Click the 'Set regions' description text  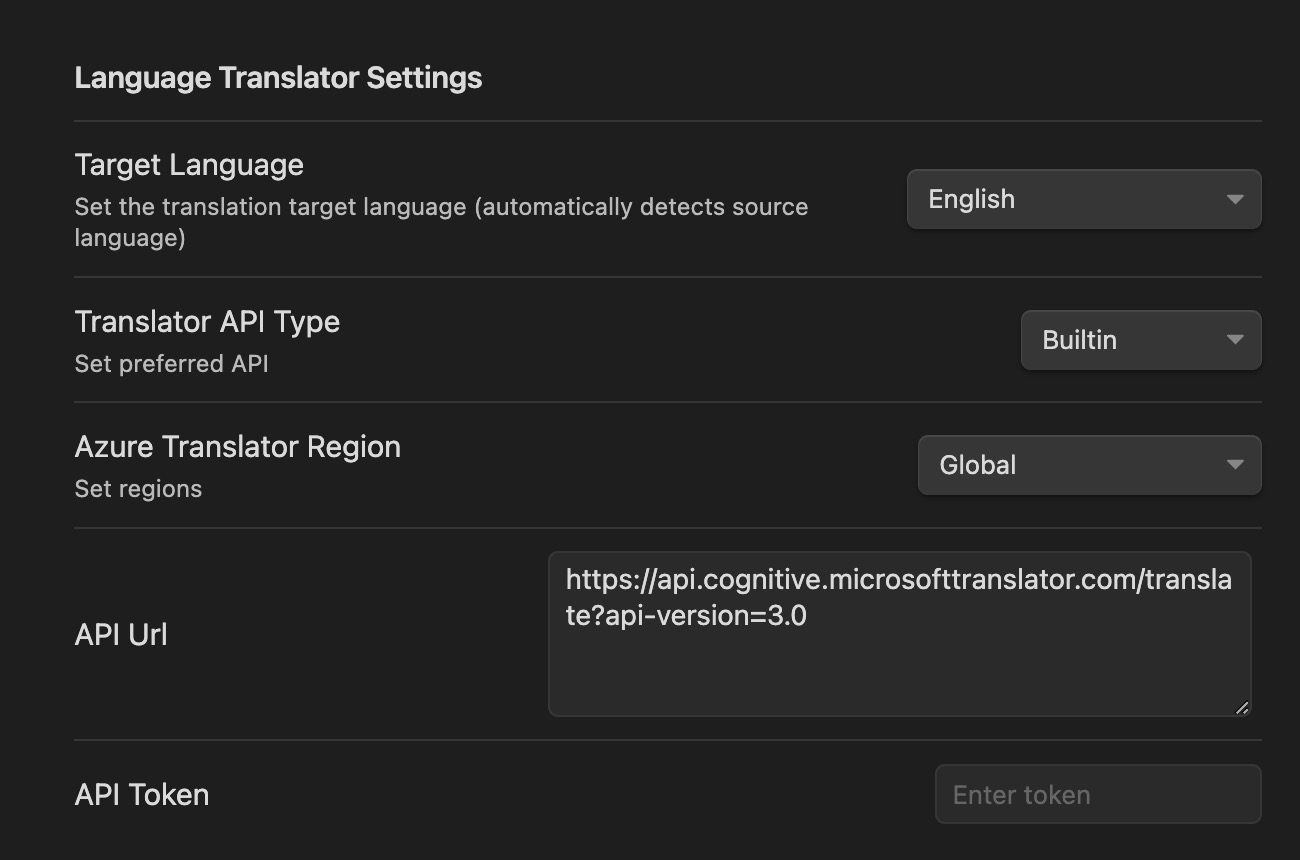[x=138, y=489]
